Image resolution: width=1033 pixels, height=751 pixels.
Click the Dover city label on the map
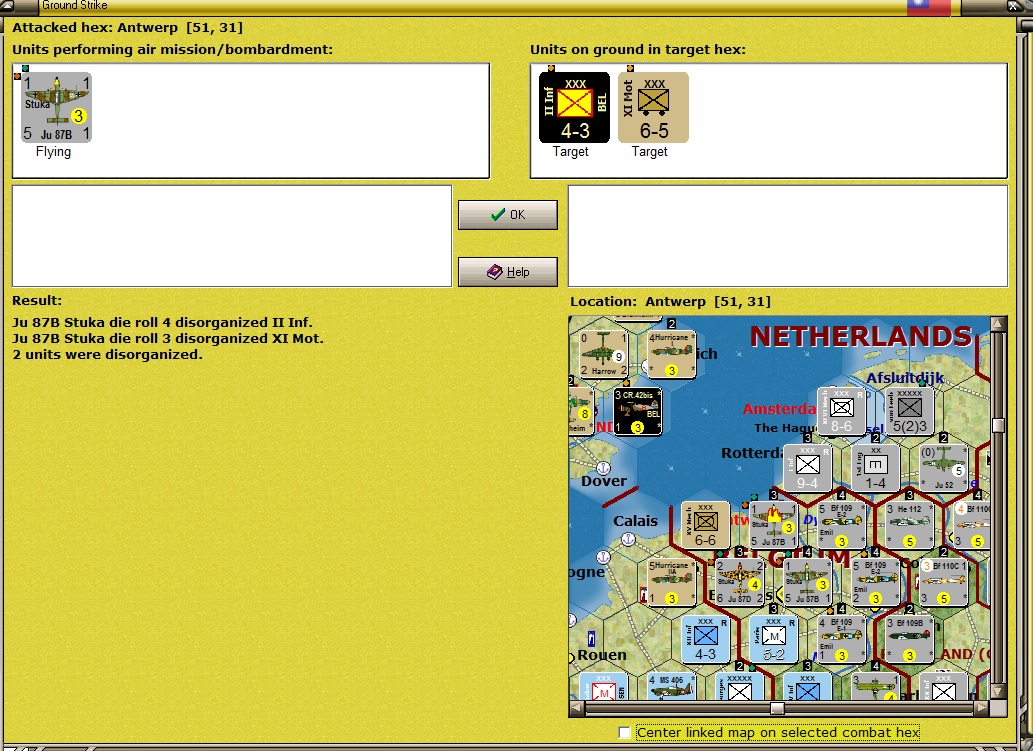pos(604,481)
